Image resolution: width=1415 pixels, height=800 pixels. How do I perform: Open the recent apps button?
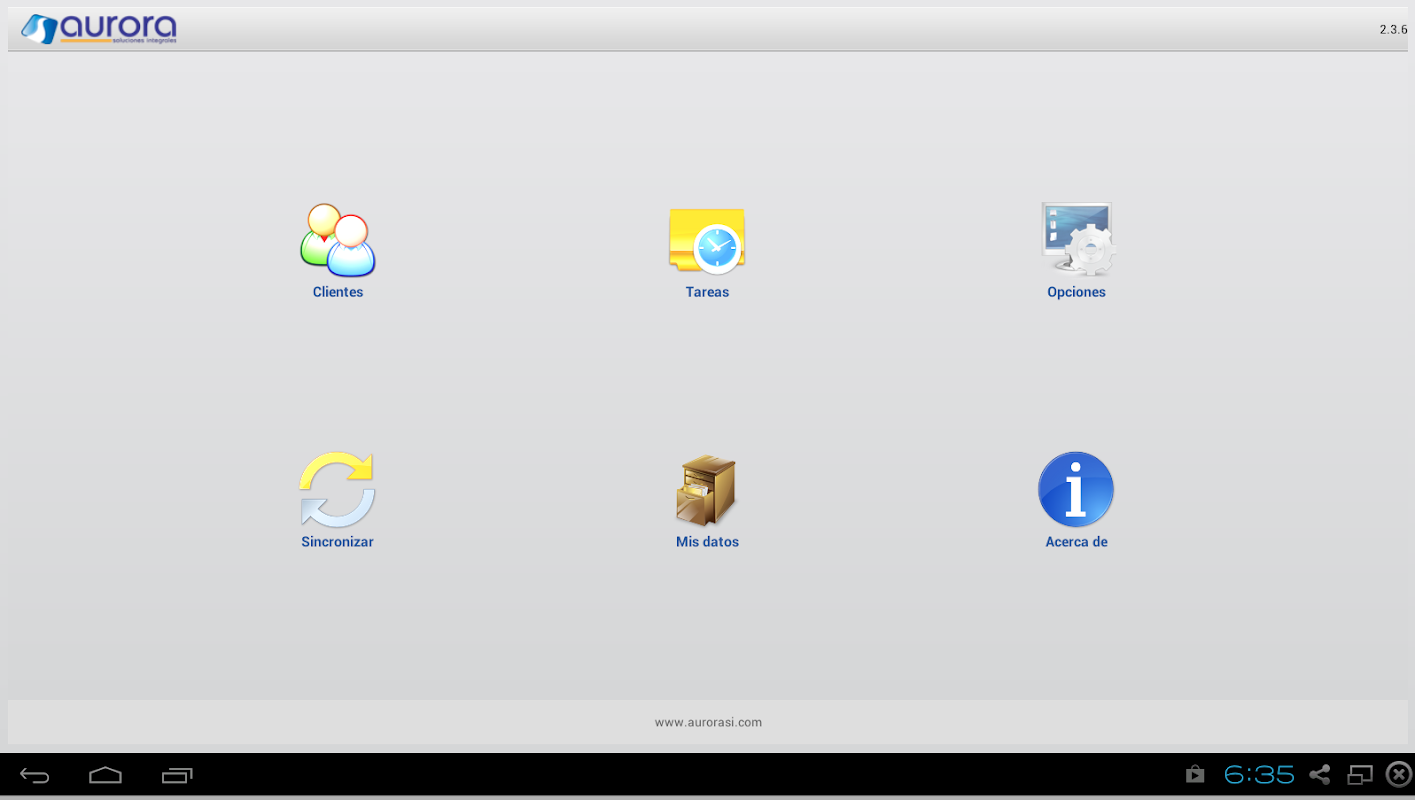click(177, 775)
